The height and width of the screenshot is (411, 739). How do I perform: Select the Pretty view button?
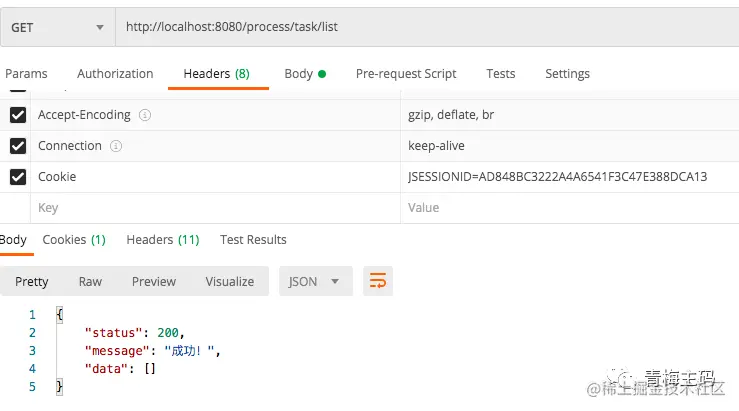pyautogui.click(x=32, y=281)
